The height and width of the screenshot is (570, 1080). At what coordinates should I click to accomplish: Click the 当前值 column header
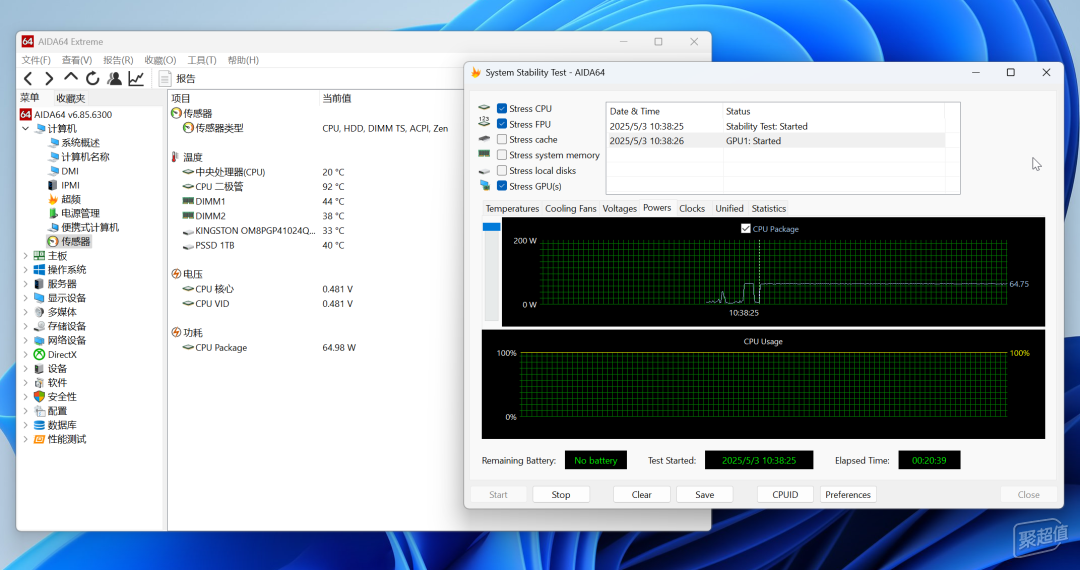tap(337, 98)
